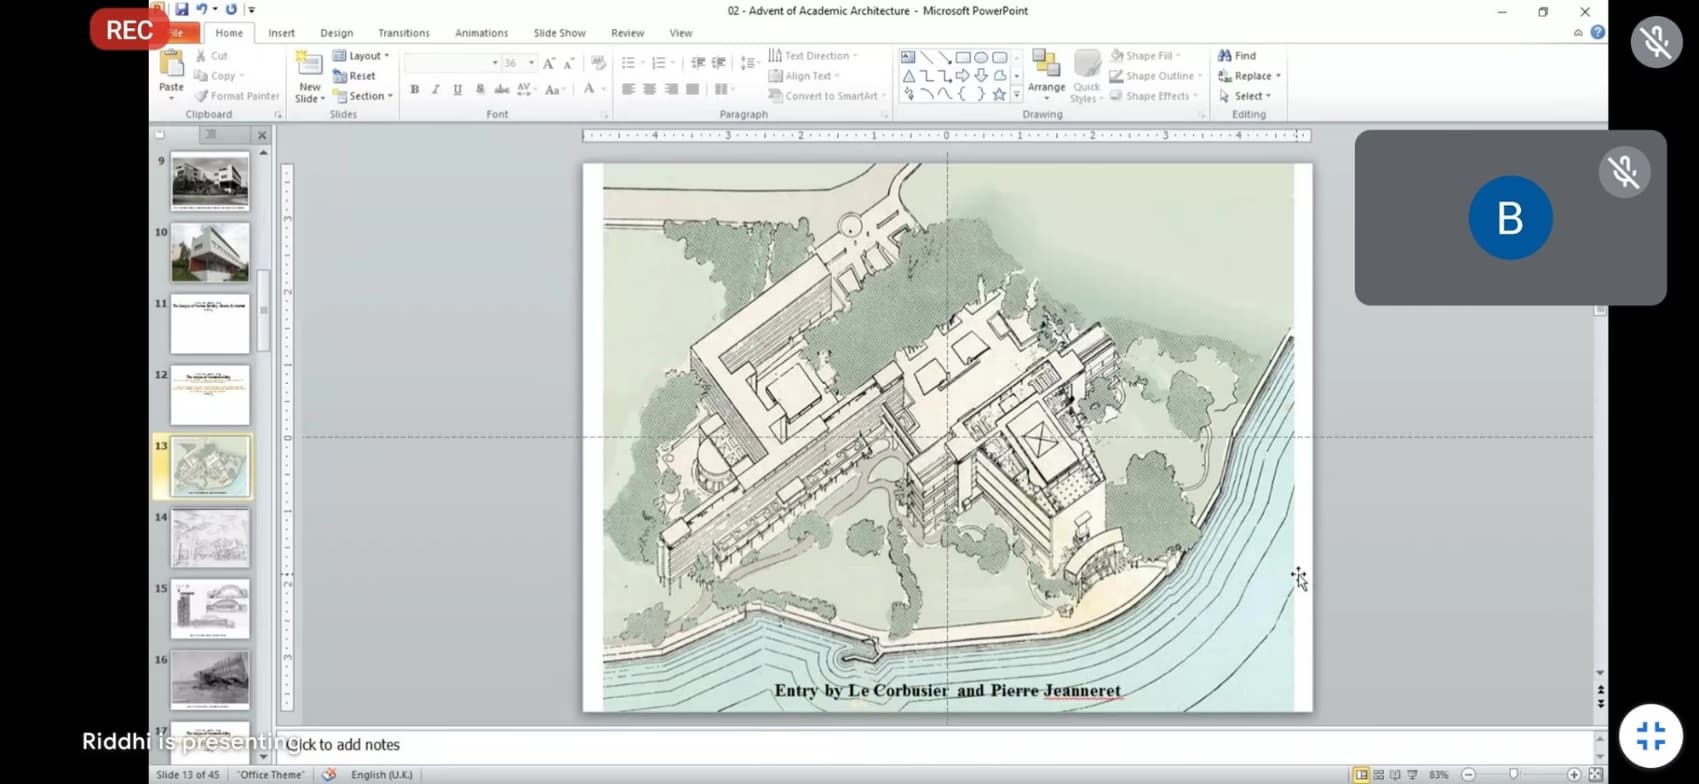Click the notes pane field
This screenshot has height=784, width=1699.
(937, 745)
